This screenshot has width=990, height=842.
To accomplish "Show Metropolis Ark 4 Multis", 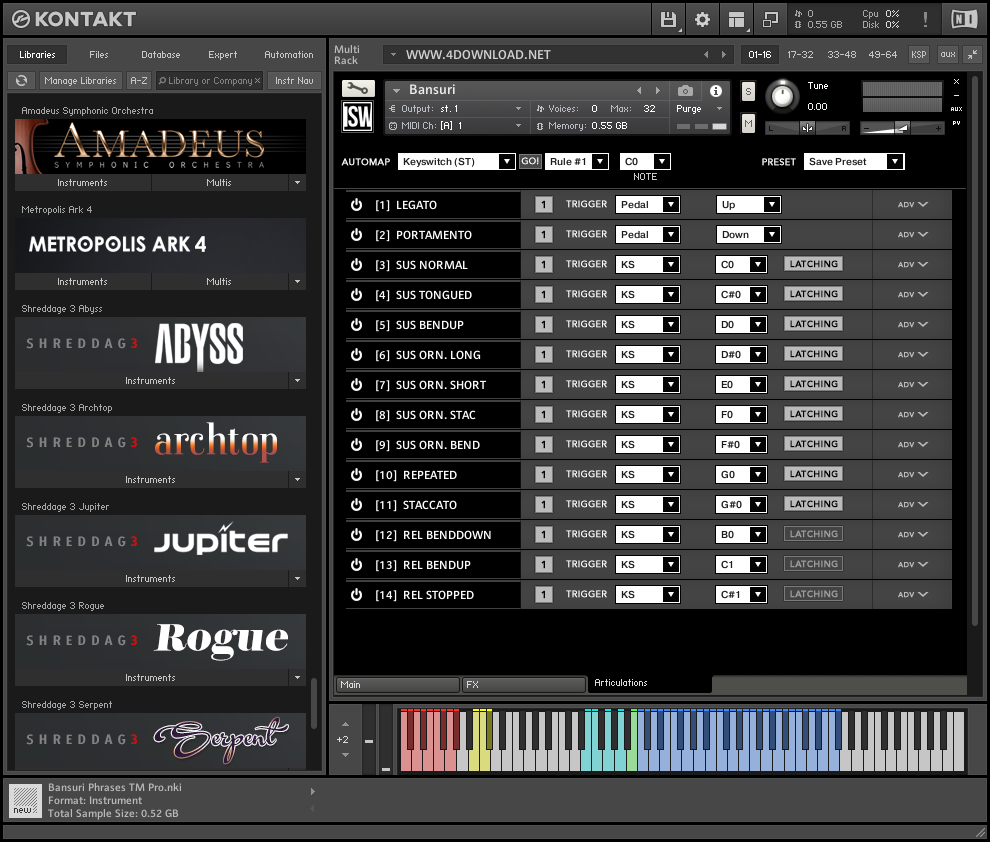I will point(218,282).
